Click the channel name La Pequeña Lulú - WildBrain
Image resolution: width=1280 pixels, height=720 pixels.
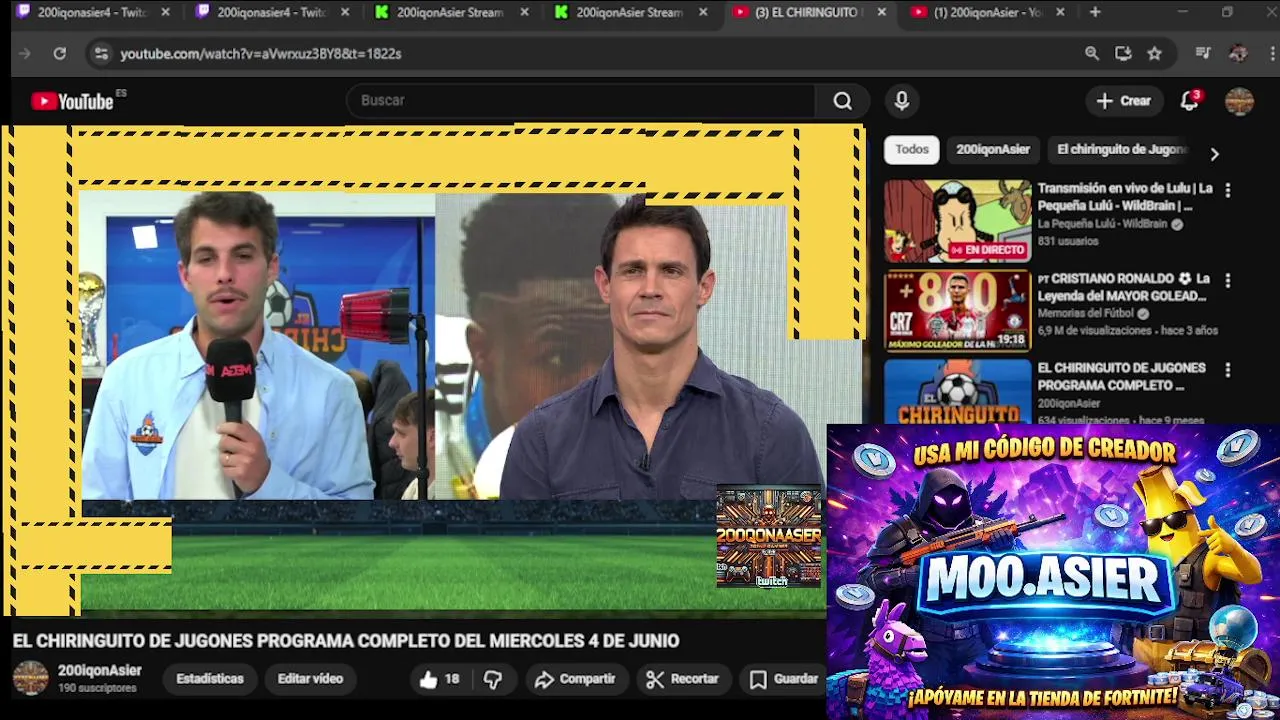click(x=1102, y=224)
